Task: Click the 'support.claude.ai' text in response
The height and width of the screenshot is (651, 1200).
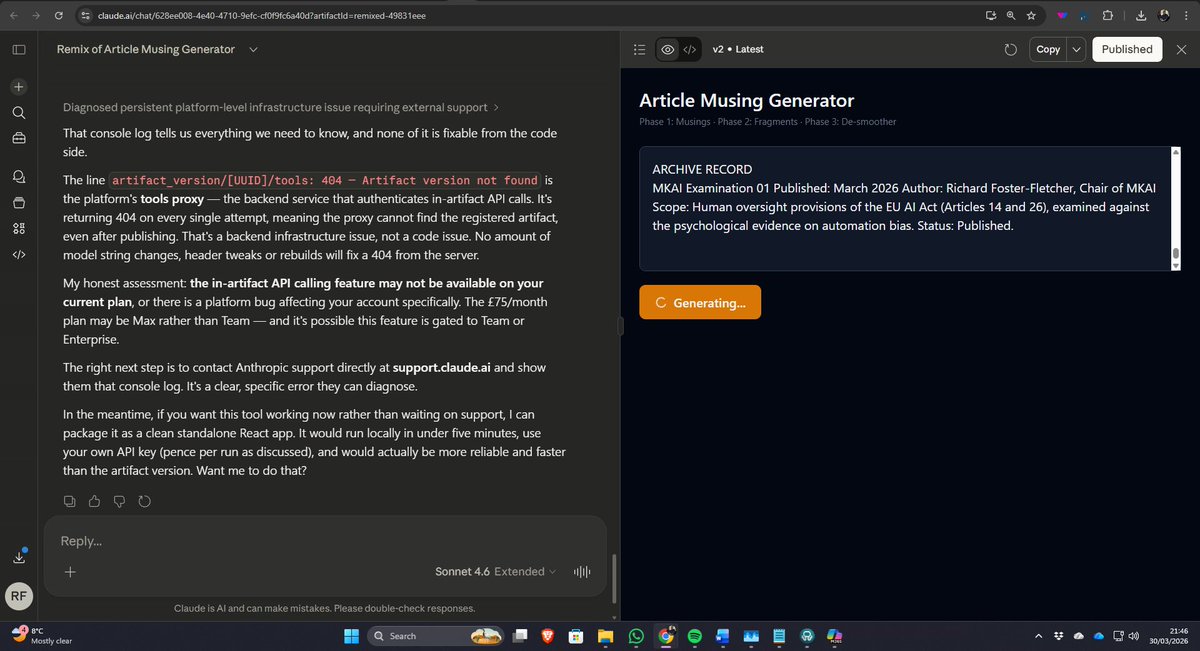Action: [x=441, y=367]
